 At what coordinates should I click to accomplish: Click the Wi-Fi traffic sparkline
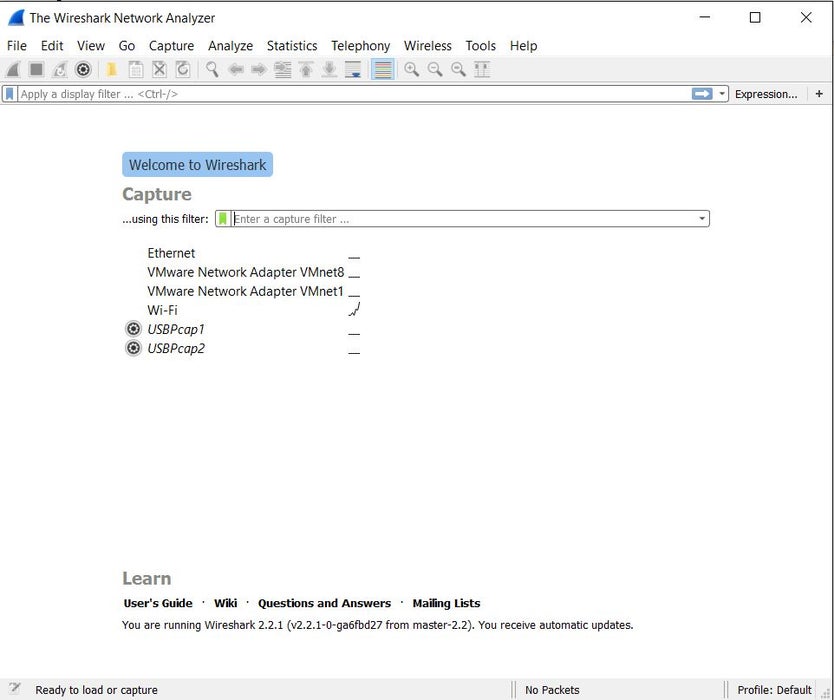[354, 309]
